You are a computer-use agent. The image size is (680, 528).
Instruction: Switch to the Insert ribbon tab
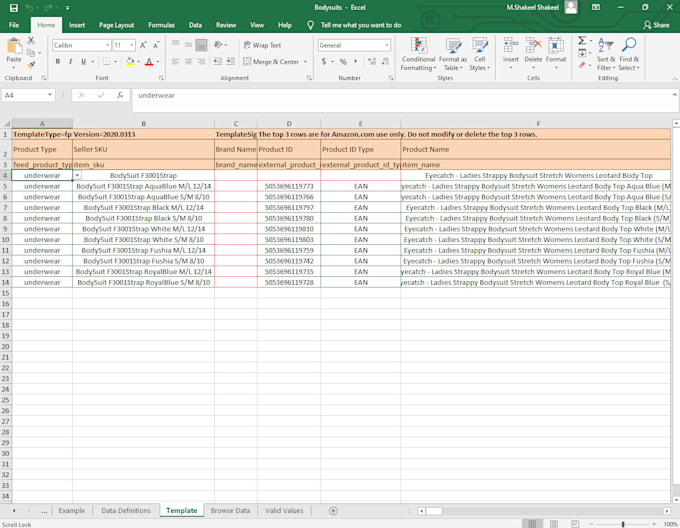pyautogui.click(x=77, y=25)
